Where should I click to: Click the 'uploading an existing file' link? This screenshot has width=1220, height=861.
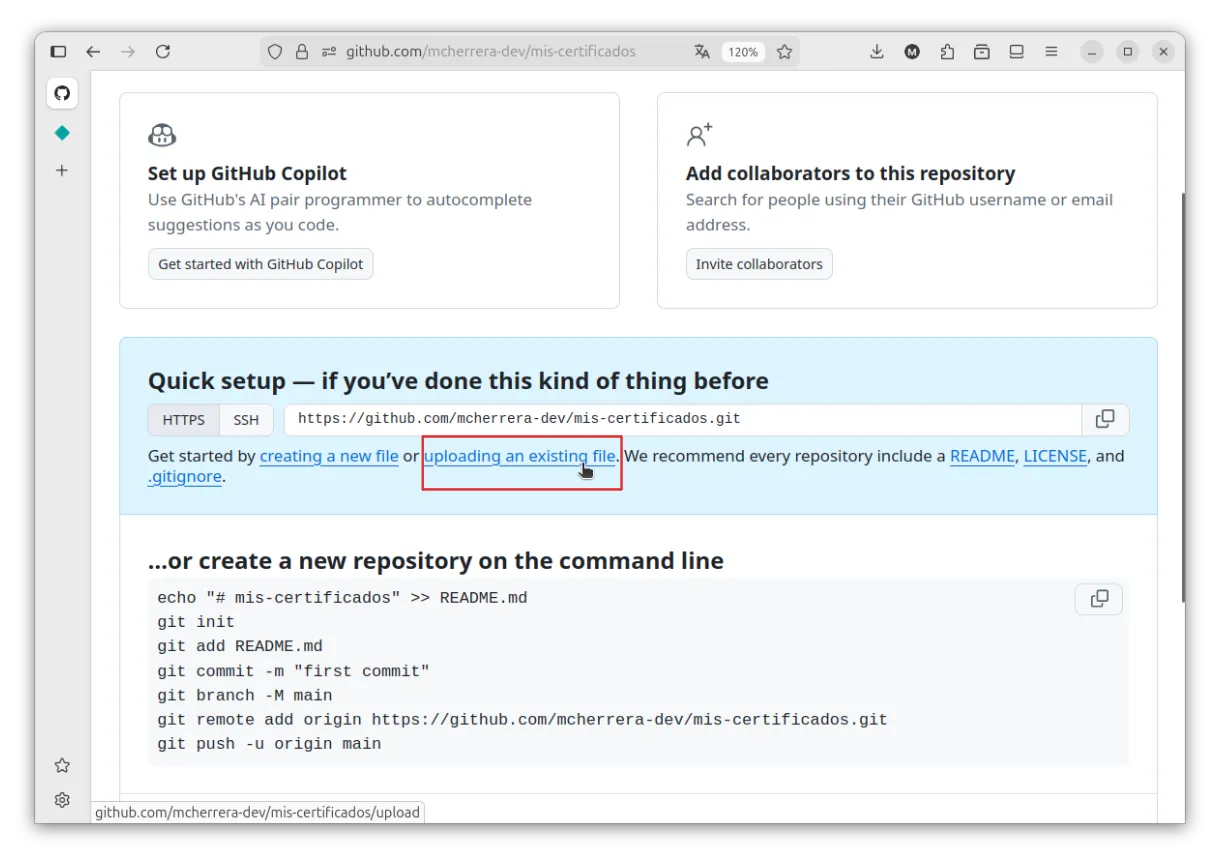pos(519,456)
